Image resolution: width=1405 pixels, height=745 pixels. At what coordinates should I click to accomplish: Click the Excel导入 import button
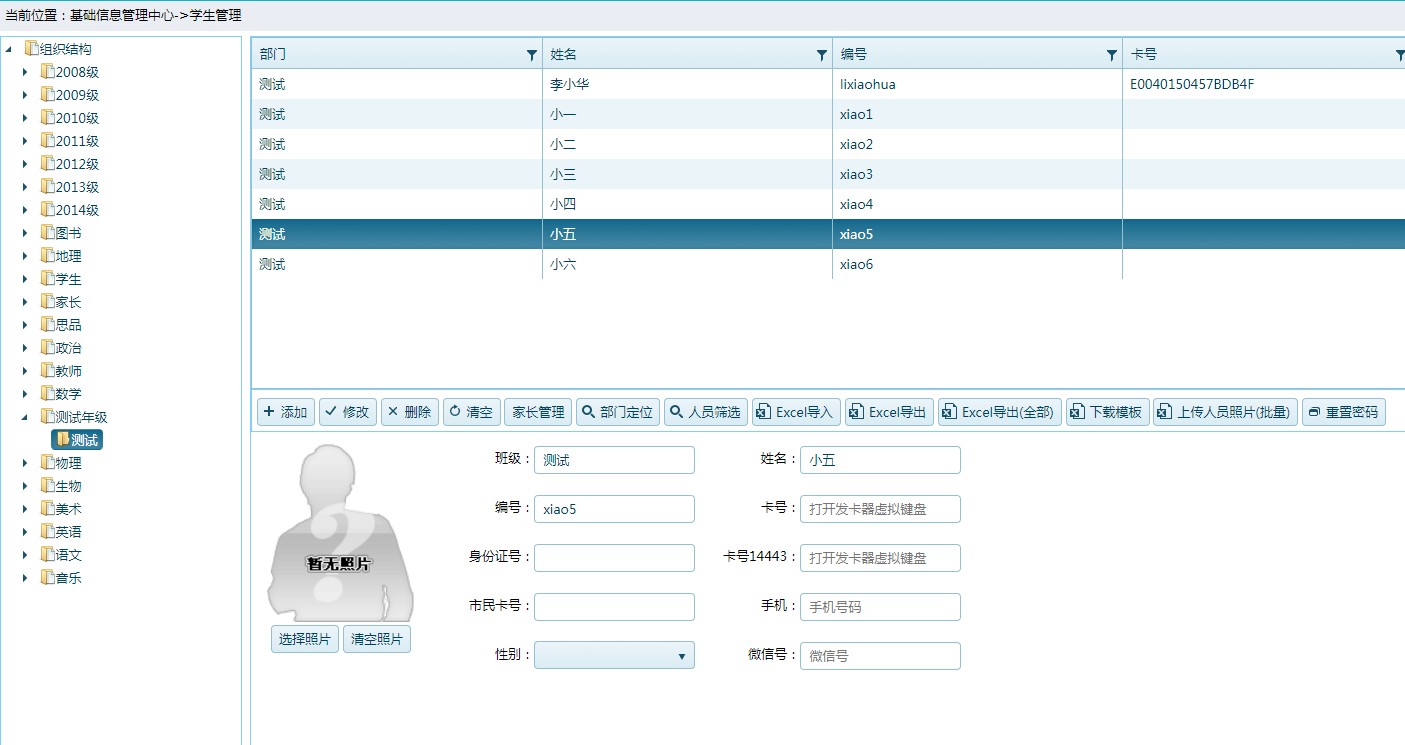pos(796,412)
